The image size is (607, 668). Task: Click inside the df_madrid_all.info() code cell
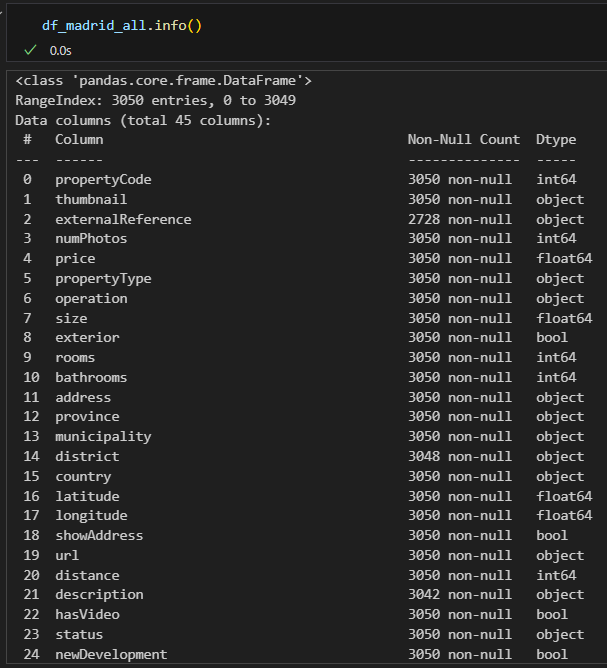tap(122, 25)
